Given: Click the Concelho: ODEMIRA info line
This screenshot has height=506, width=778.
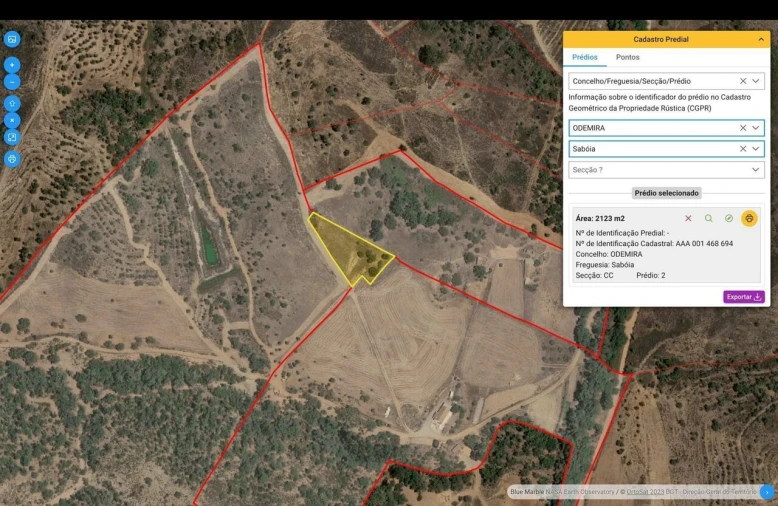Looking at the screenshot, I should 609,254.
